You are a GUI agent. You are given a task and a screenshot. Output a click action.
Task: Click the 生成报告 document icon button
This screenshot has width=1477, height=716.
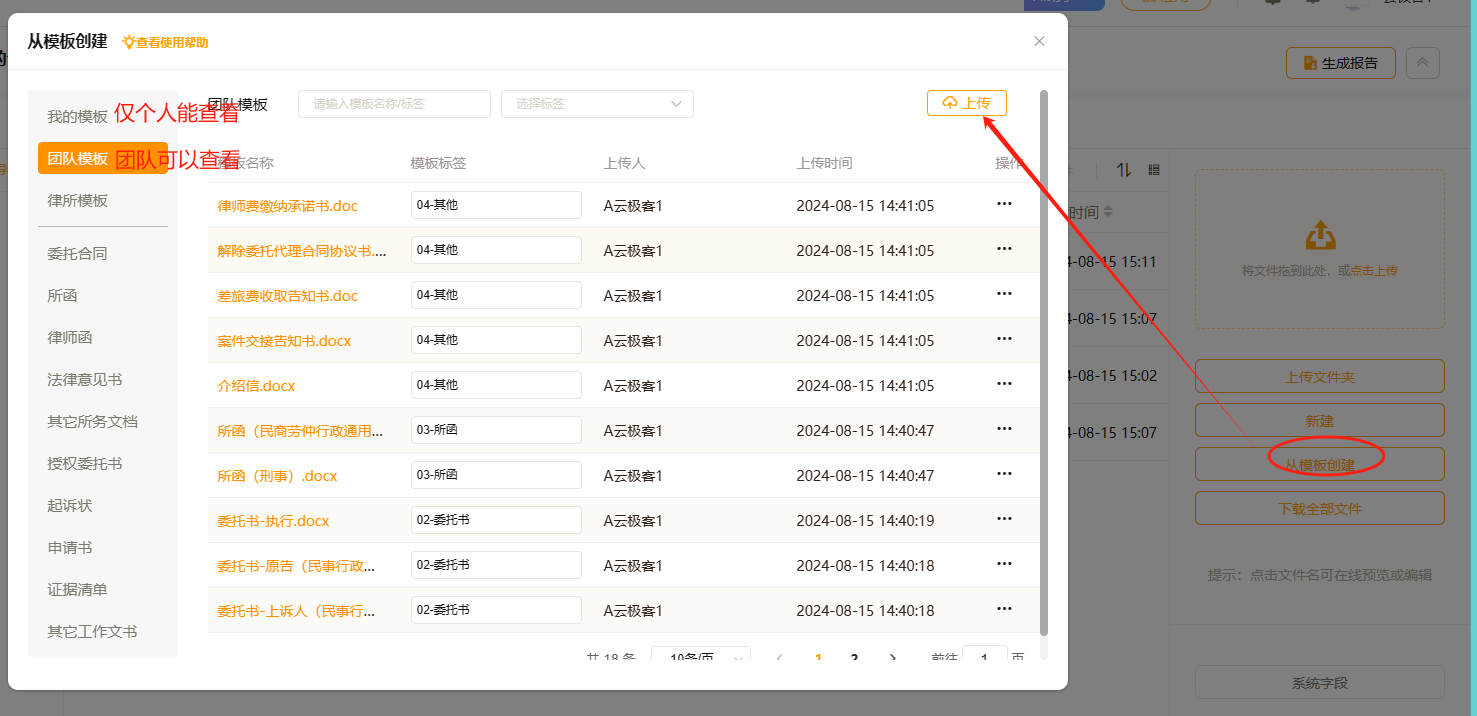click(1340, 63)
